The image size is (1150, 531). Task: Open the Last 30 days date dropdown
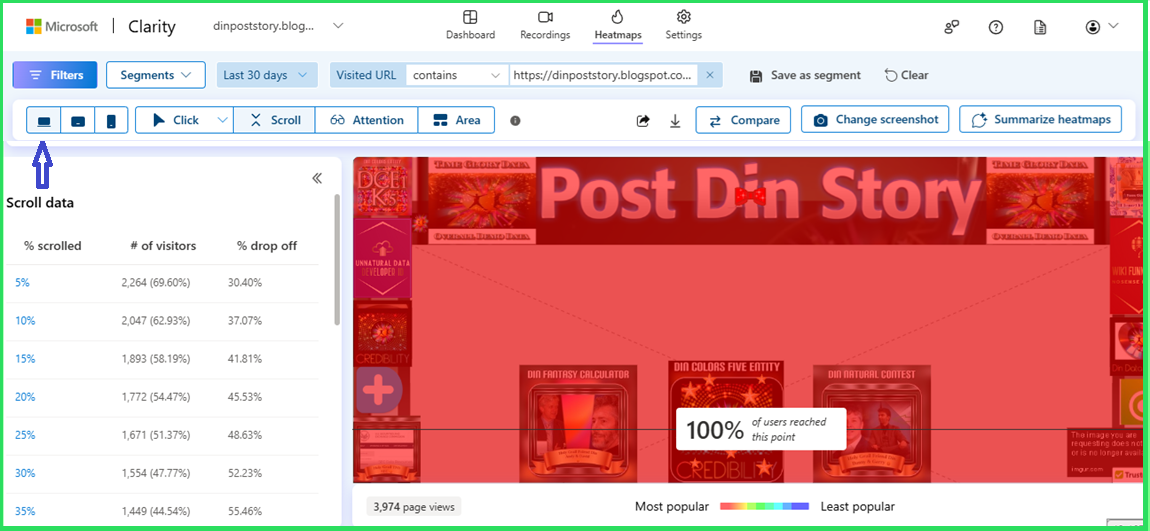pyautogui.click(x=267, y=75)
